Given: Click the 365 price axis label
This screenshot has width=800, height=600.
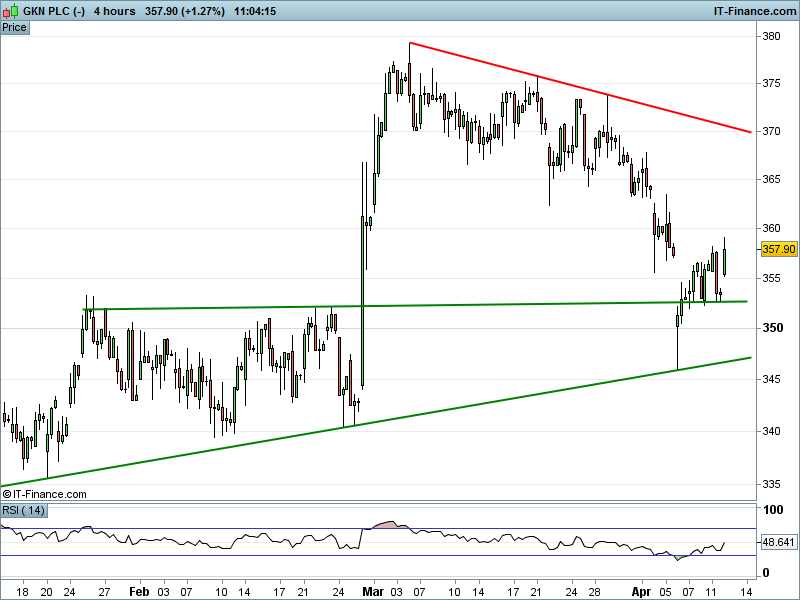Looking at the screenshot, I should click(x=771, y=179).
